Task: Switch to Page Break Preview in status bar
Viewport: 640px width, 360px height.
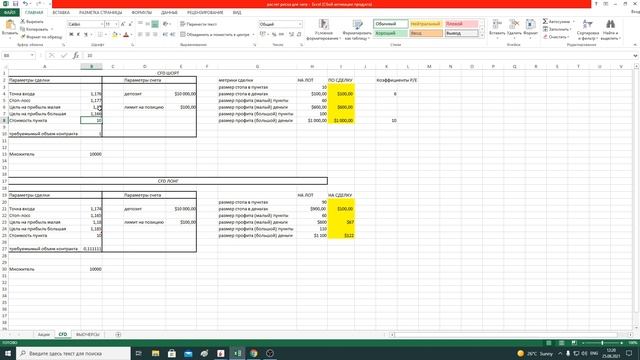Action: (x=574, y=343)
